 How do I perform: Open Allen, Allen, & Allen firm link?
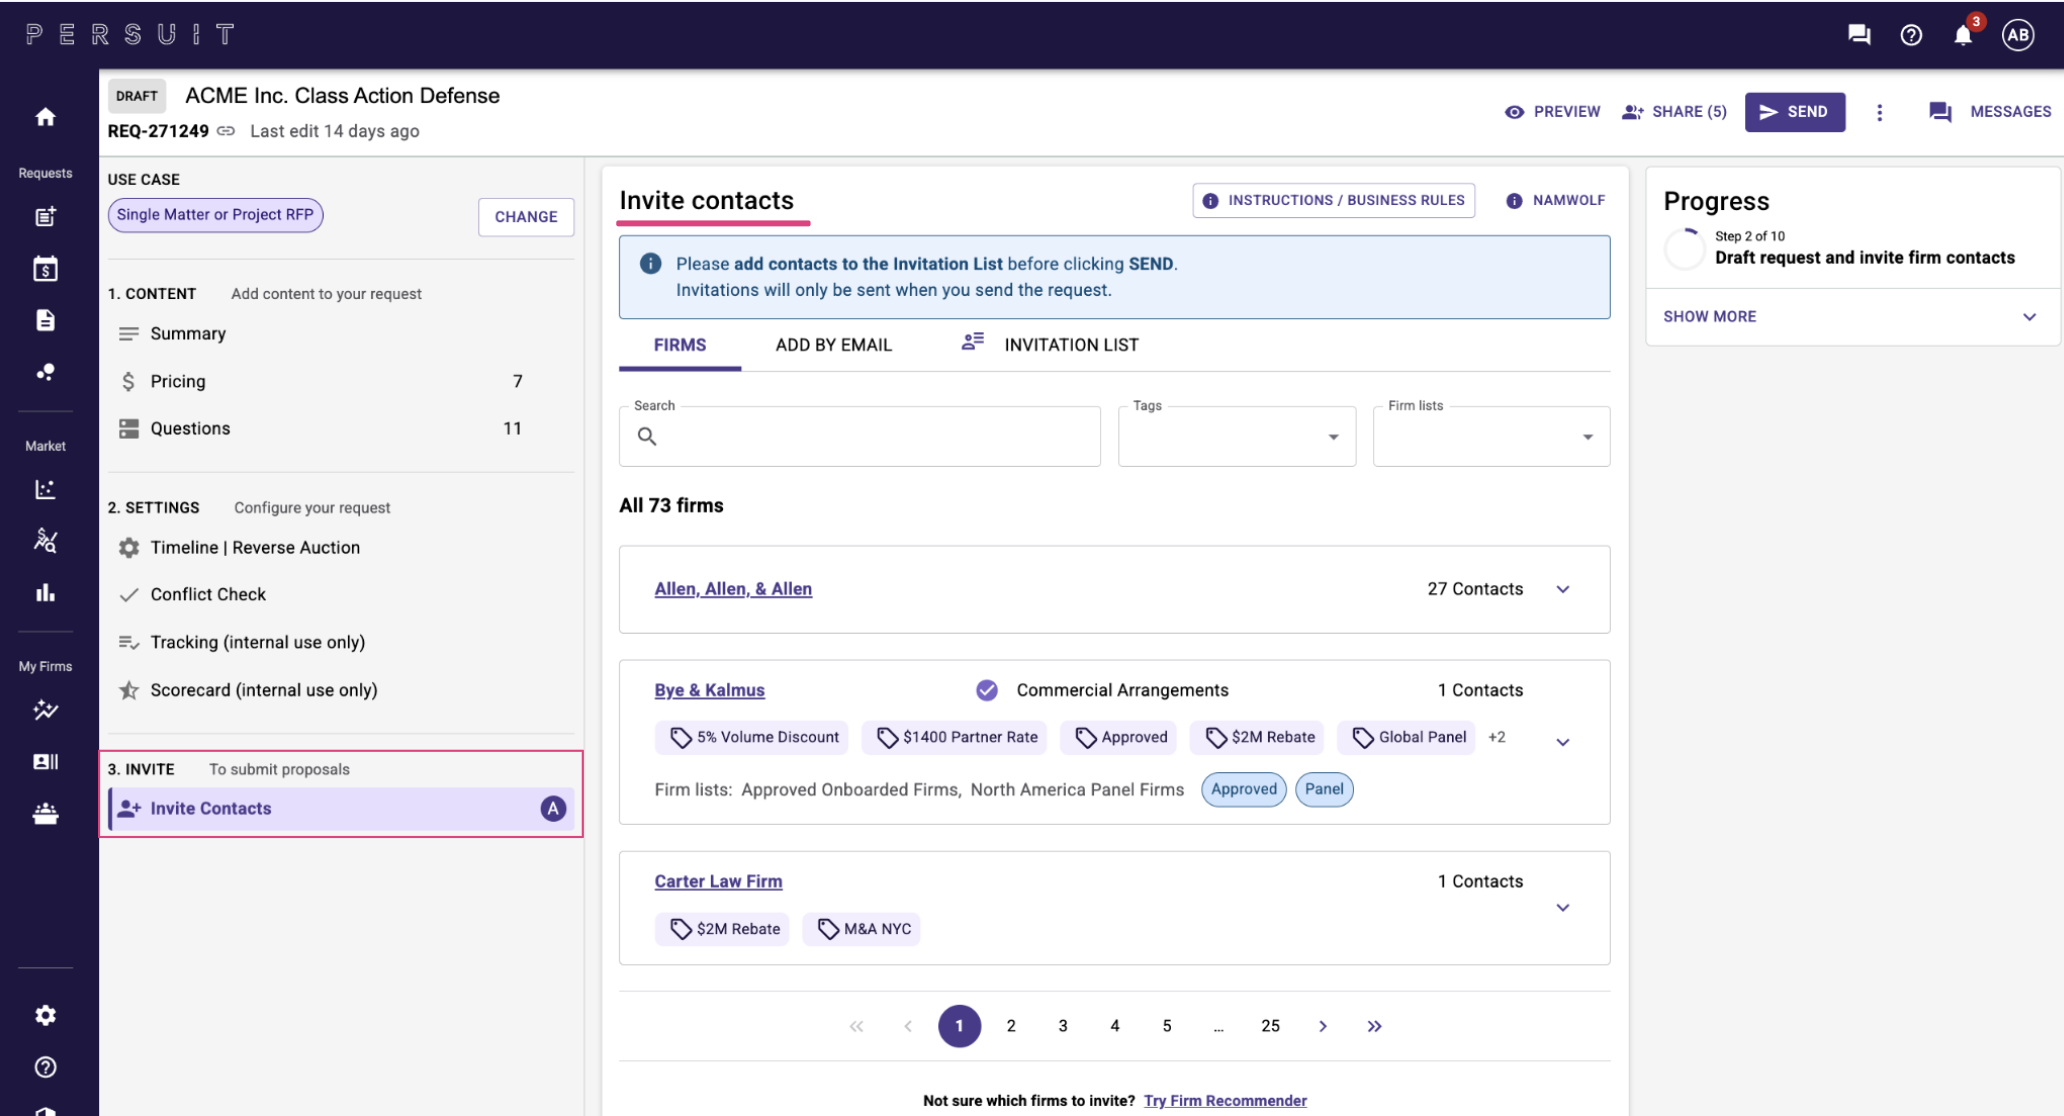coord(733,589)
